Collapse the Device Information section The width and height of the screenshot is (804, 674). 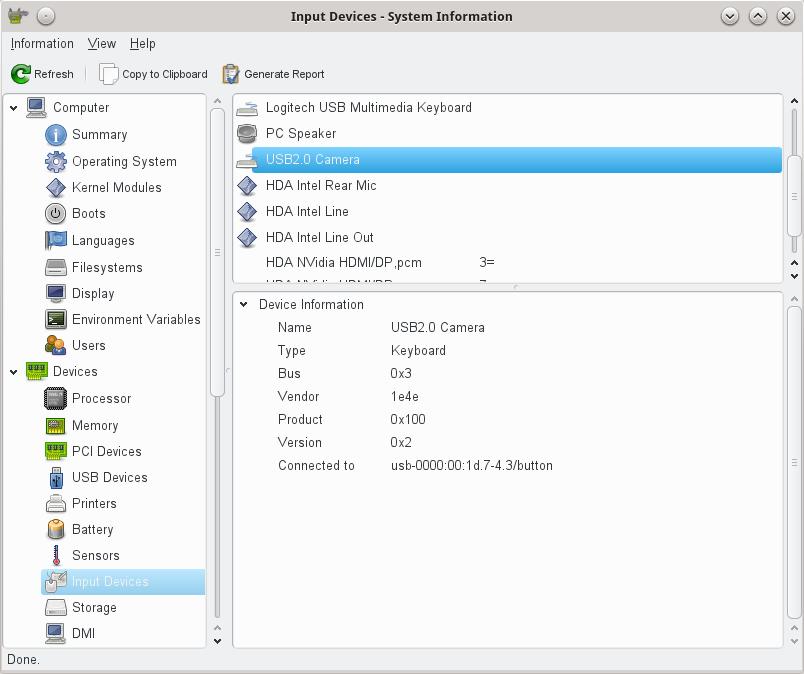click(244, 305)
